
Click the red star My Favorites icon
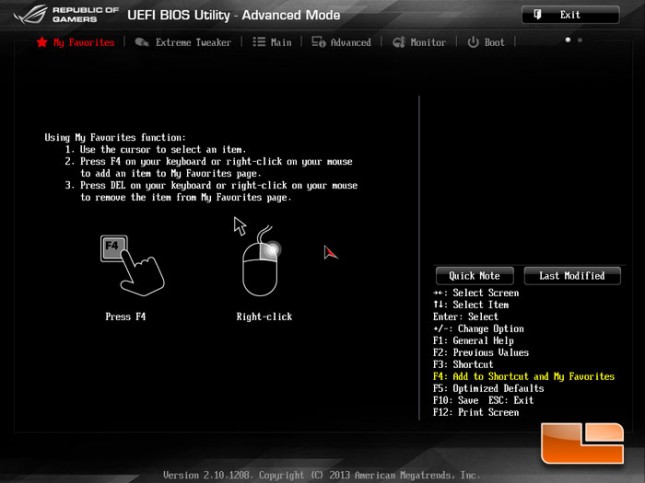click(x=42, y=42)
